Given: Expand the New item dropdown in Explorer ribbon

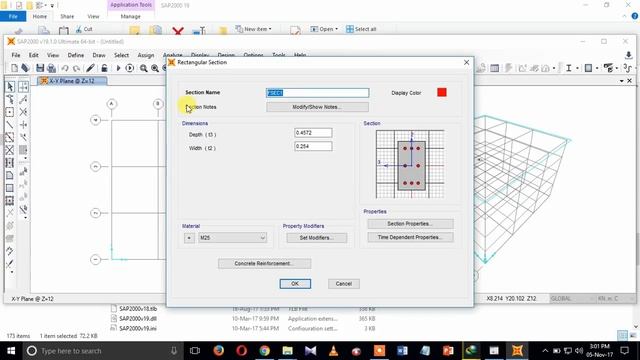Looking at the screenshot, I should [253, 29].
